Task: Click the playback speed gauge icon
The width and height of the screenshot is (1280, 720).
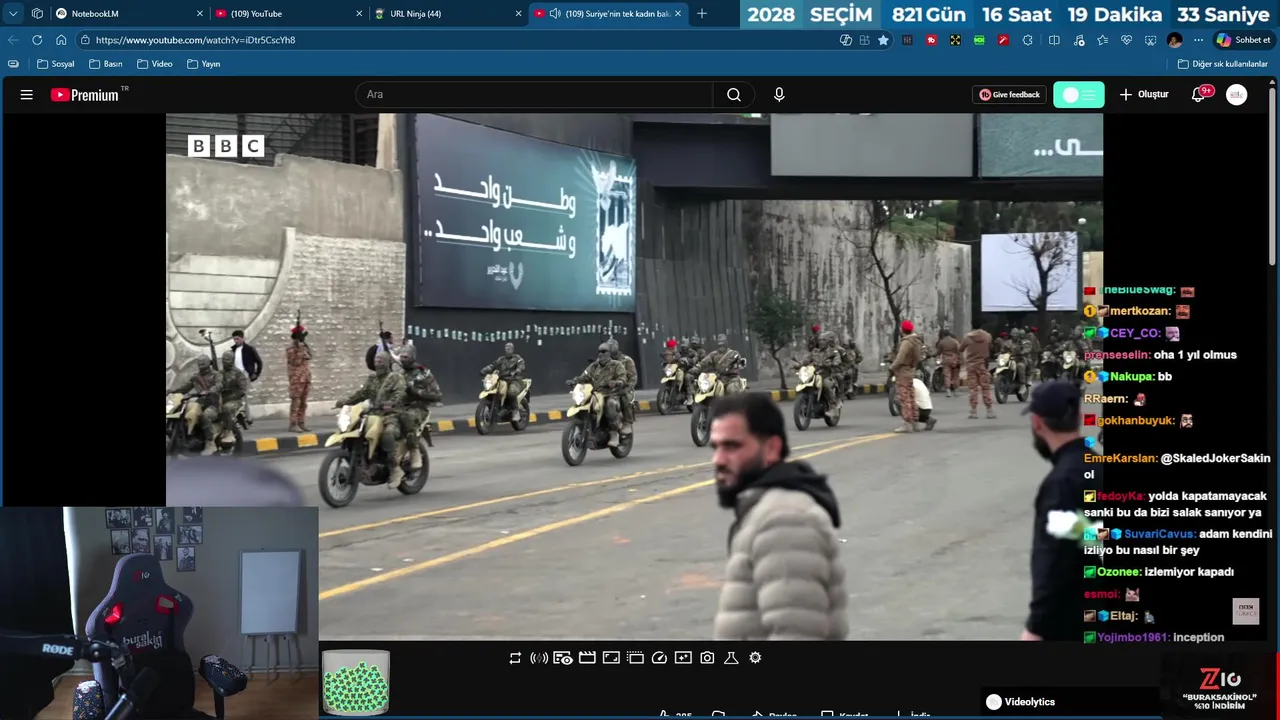Action: [659, 658]
